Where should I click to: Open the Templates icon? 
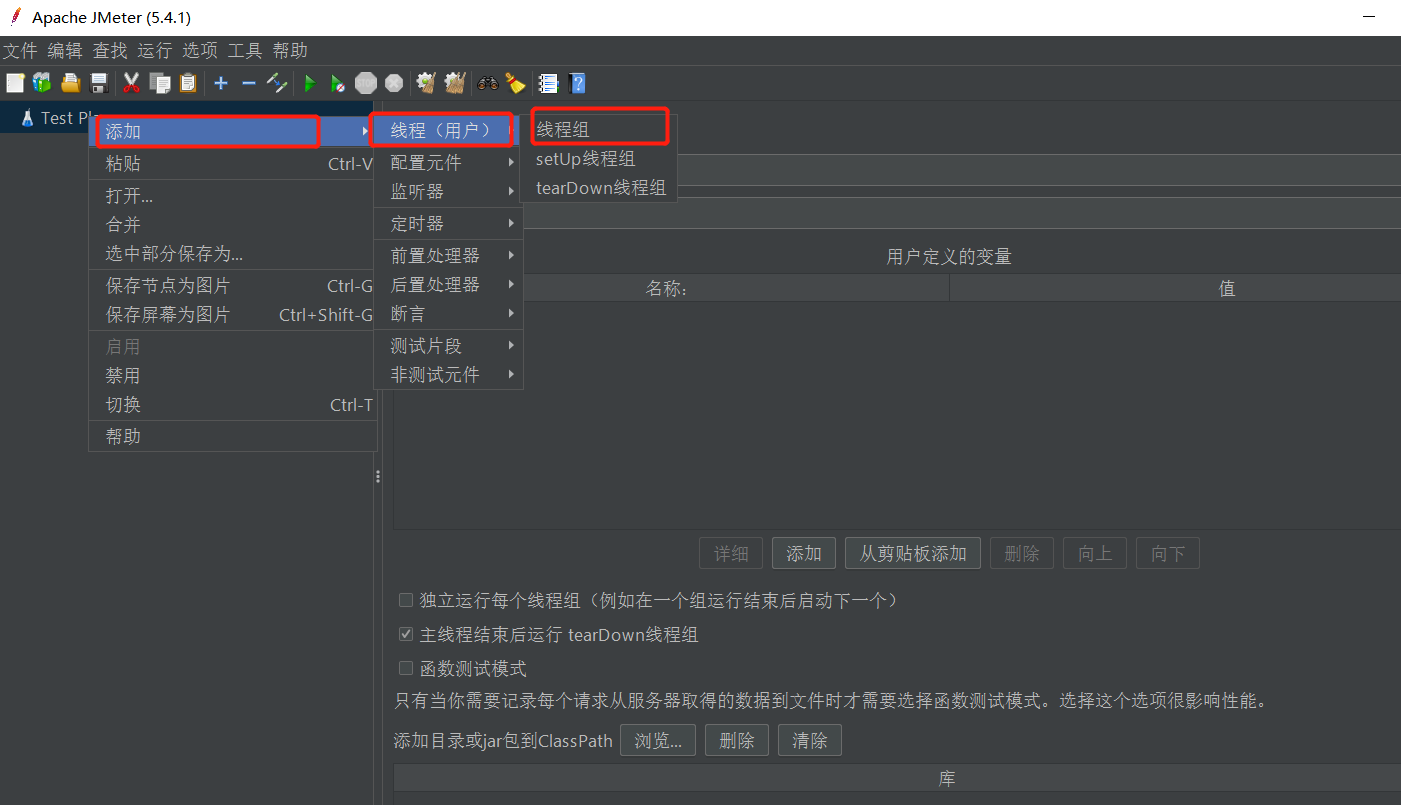click(x=42, y=83)
